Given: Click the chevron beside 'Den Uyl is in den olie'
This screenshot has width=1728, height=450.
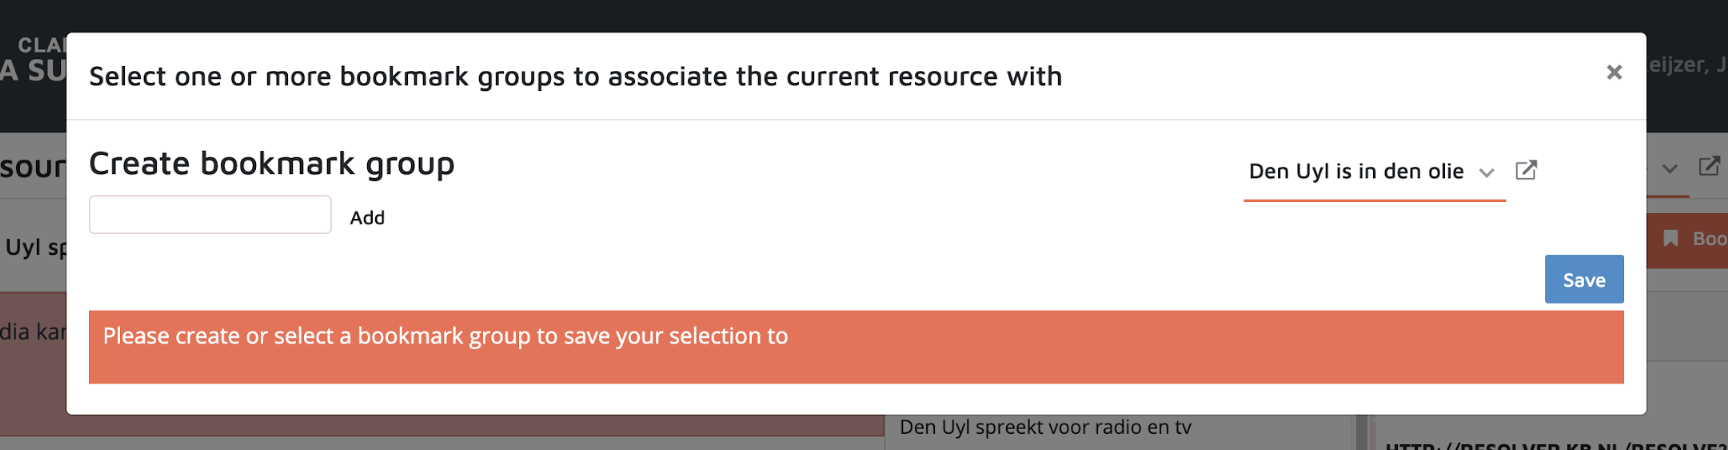Looking at the screenshot, I should 1487,173.
